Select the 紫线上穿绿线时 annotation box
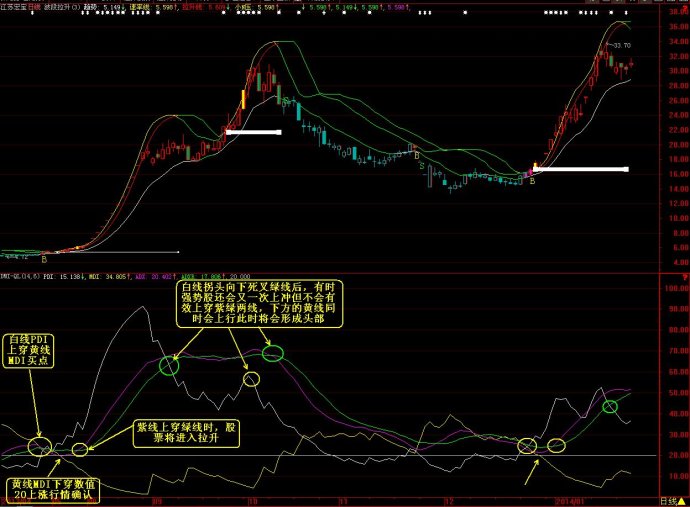 pyautogui.click(x=186, y=433)
